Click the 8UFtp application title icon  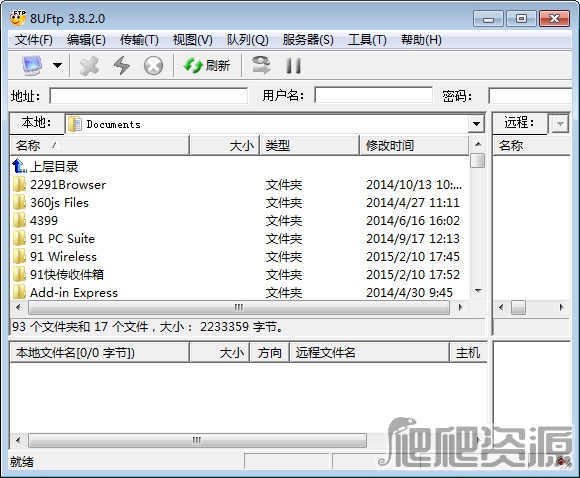coord(17,18)
